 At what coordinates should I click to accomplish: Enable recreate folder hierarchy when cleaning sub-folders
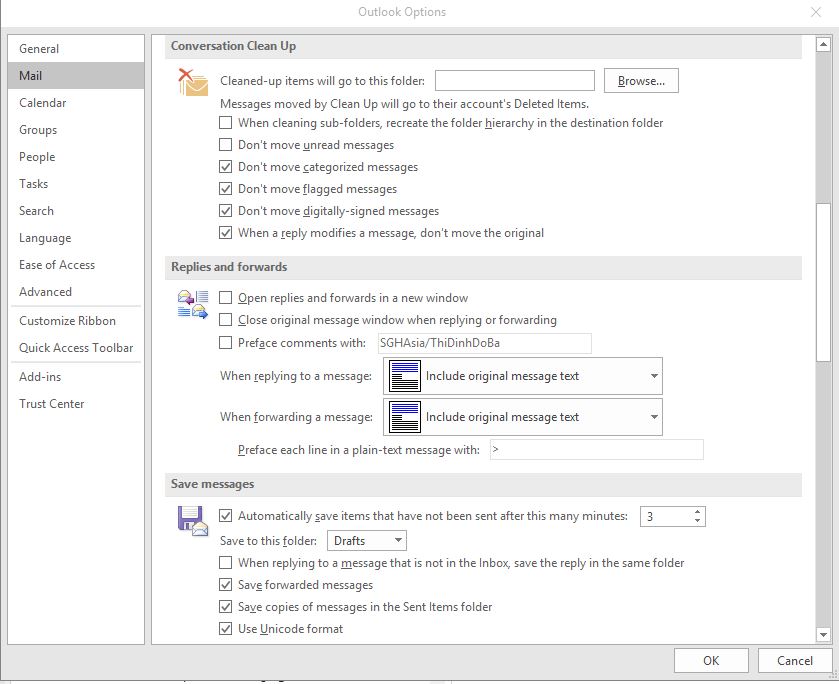point(226,123)
